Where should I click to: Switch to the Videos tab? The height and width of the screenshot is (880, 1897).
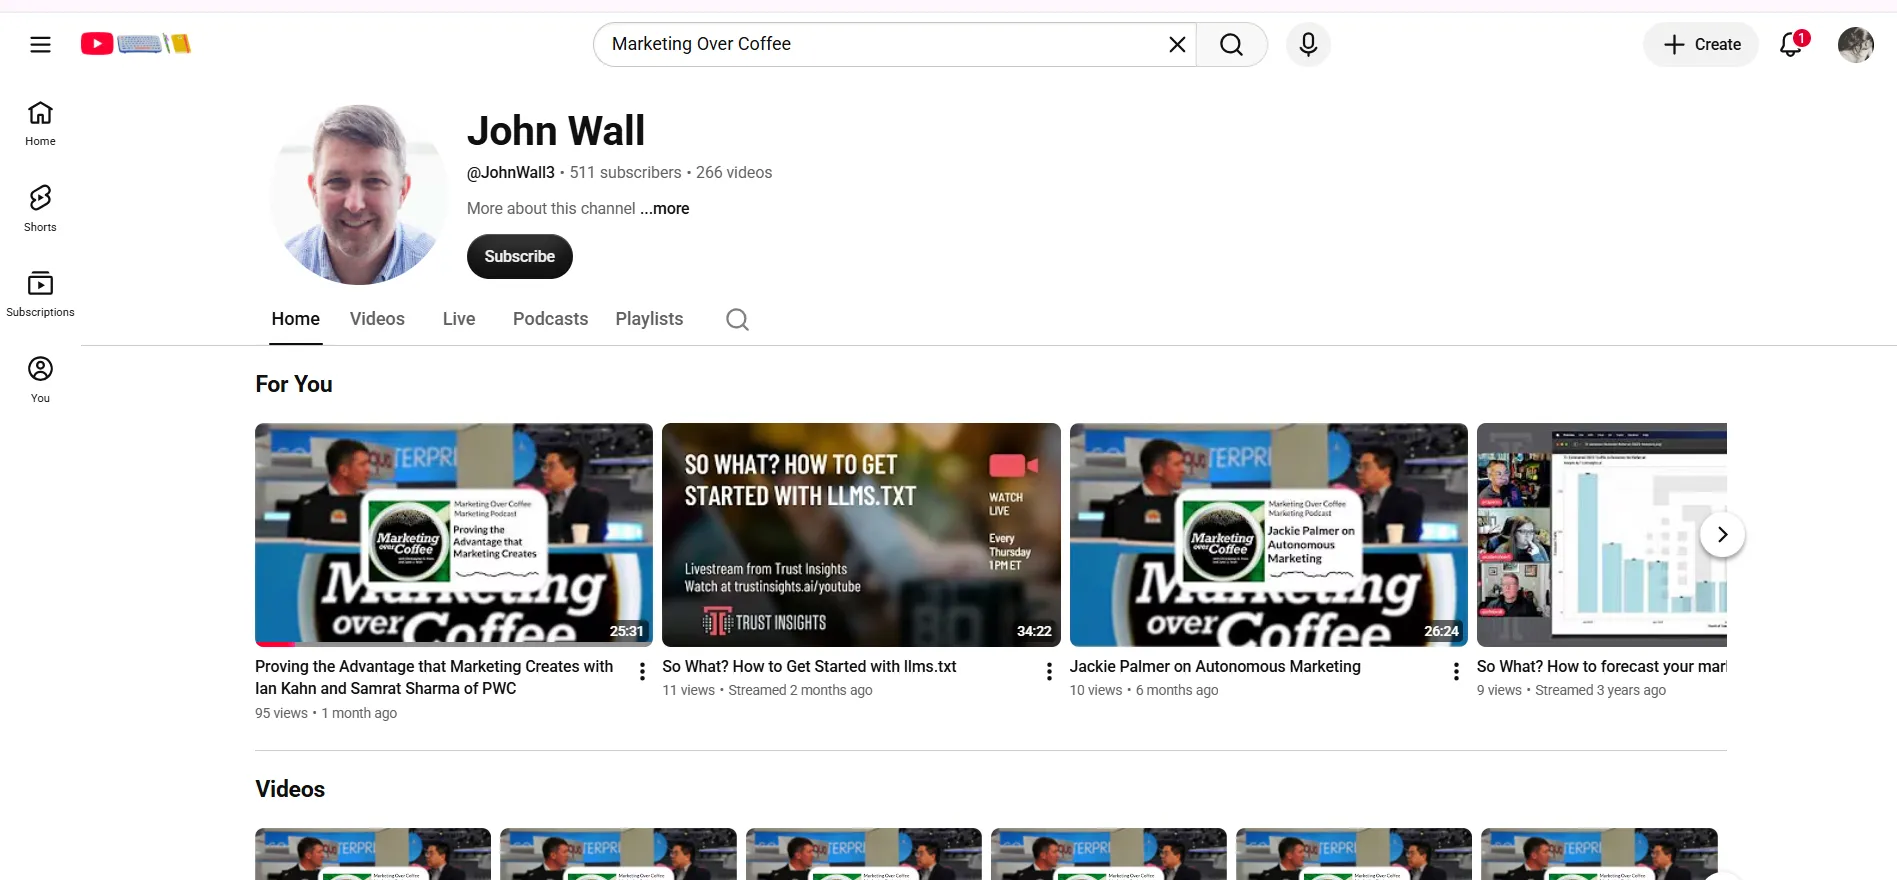coord(377,319)
